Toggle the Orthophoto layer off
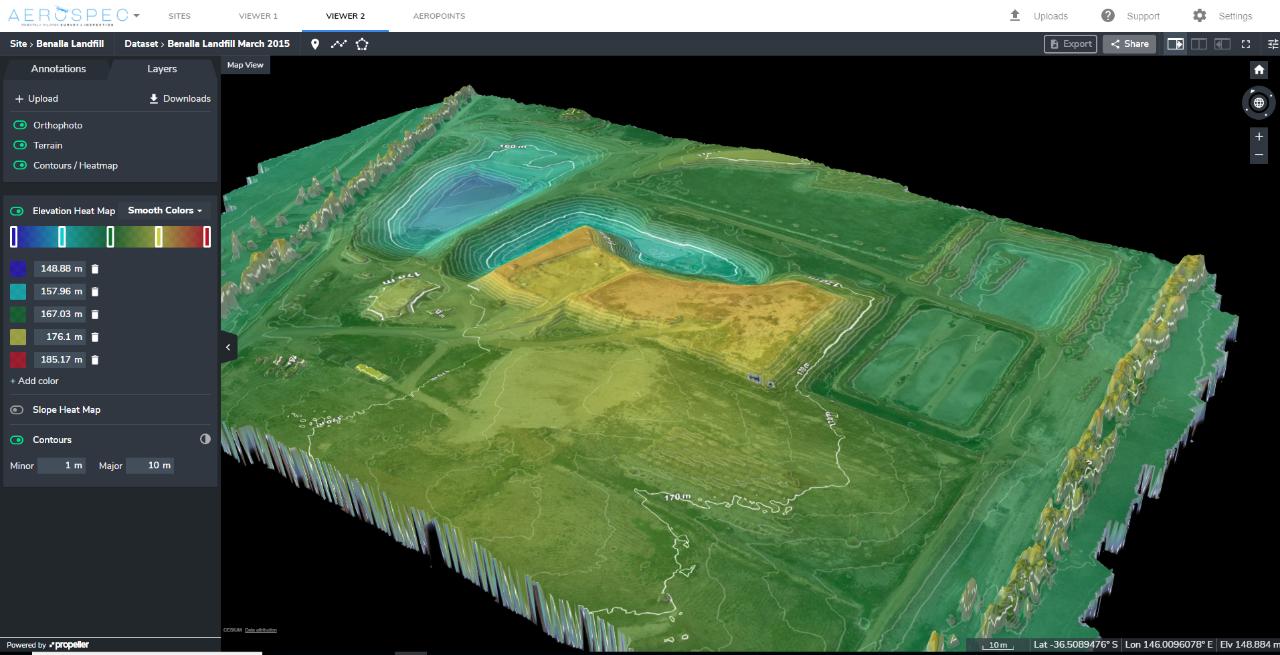This screenshot has height=655, width=1280. [20, 126]
